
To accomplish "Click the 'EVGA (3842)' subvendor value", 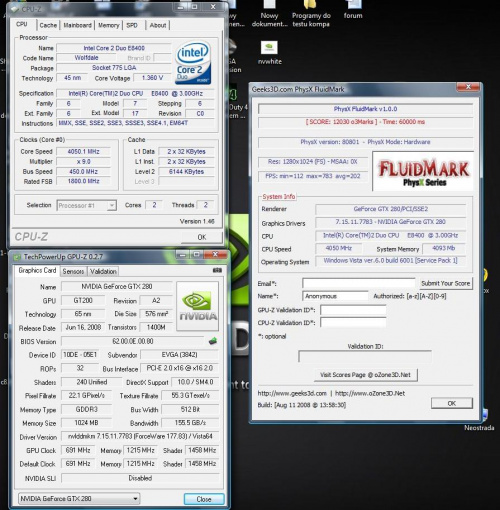I will point(179,355).
